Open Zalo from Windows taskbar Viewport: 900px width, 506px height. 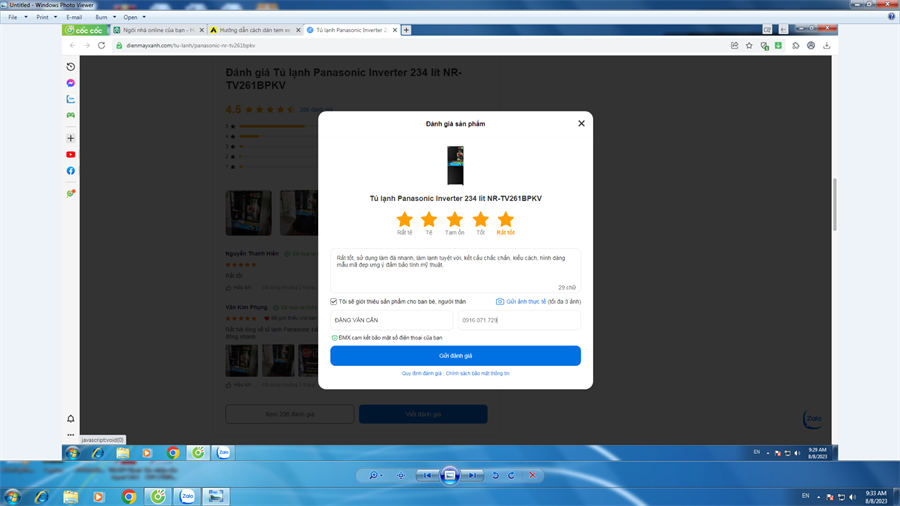pos(187,496)
